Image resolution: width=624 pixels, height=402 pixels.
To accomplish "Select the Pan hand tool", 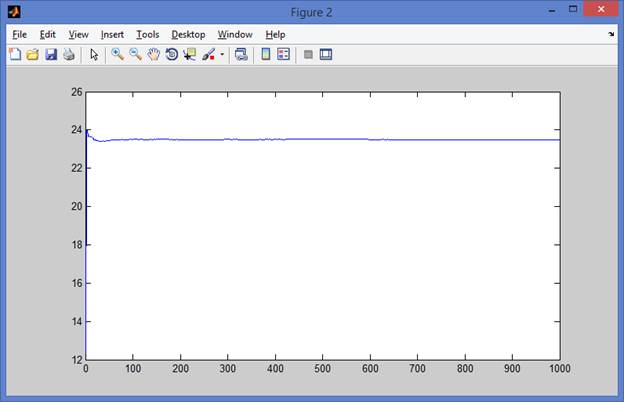I will 154,54.
